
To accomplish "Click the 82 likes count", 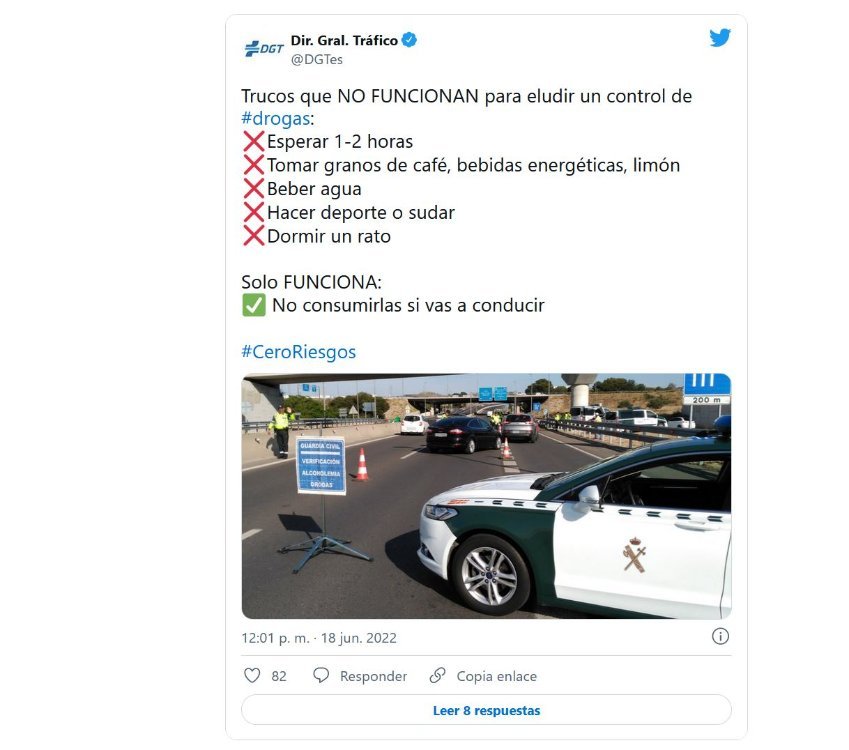I will tap(279, 676).
